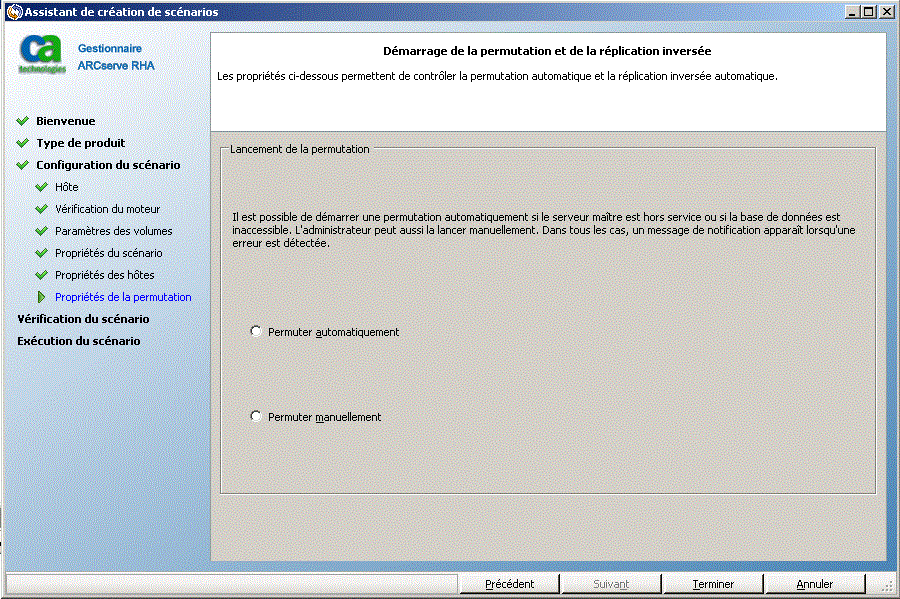The image size is (900, 599).
Task: Select the Propriétés des hôtes step
Action: tap(106, 275)
